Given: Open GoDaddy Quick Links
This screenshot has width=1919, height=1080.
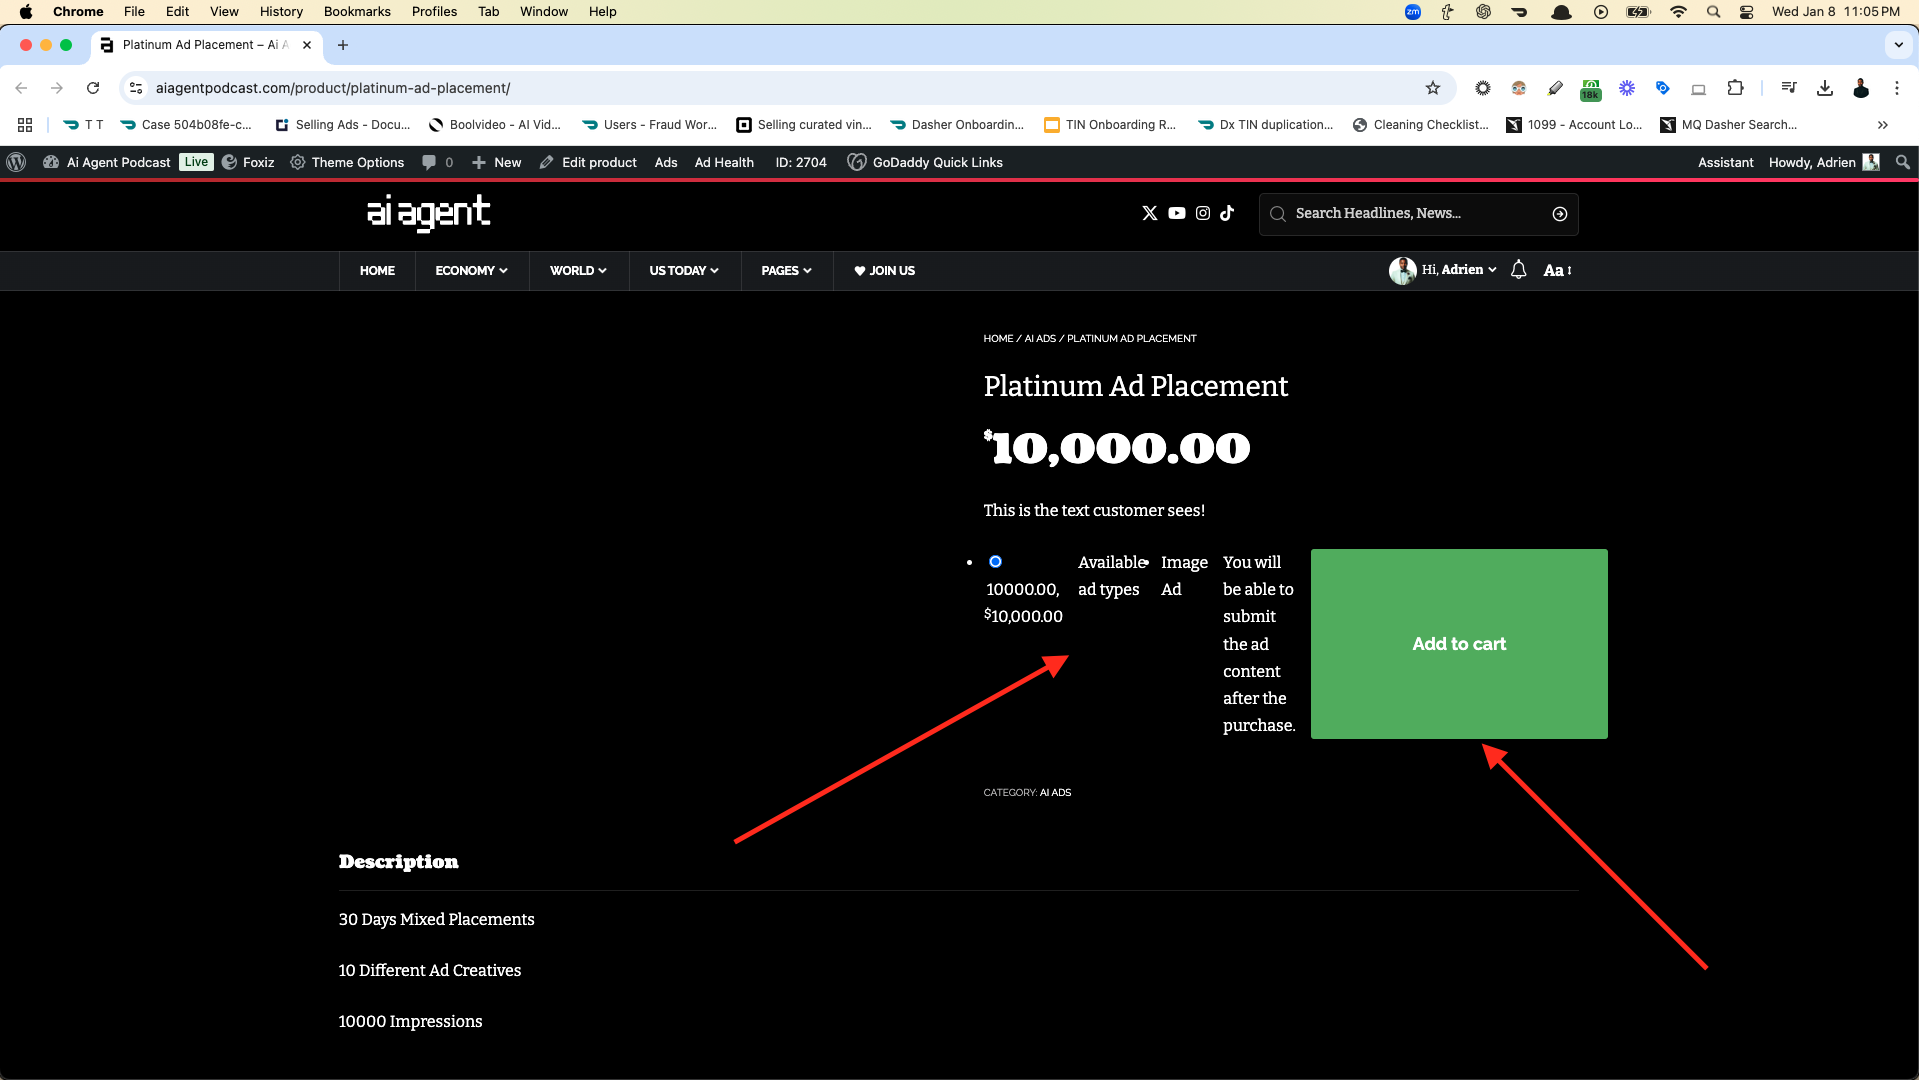Looking at the screenshot, I should [x=925, y=162].
